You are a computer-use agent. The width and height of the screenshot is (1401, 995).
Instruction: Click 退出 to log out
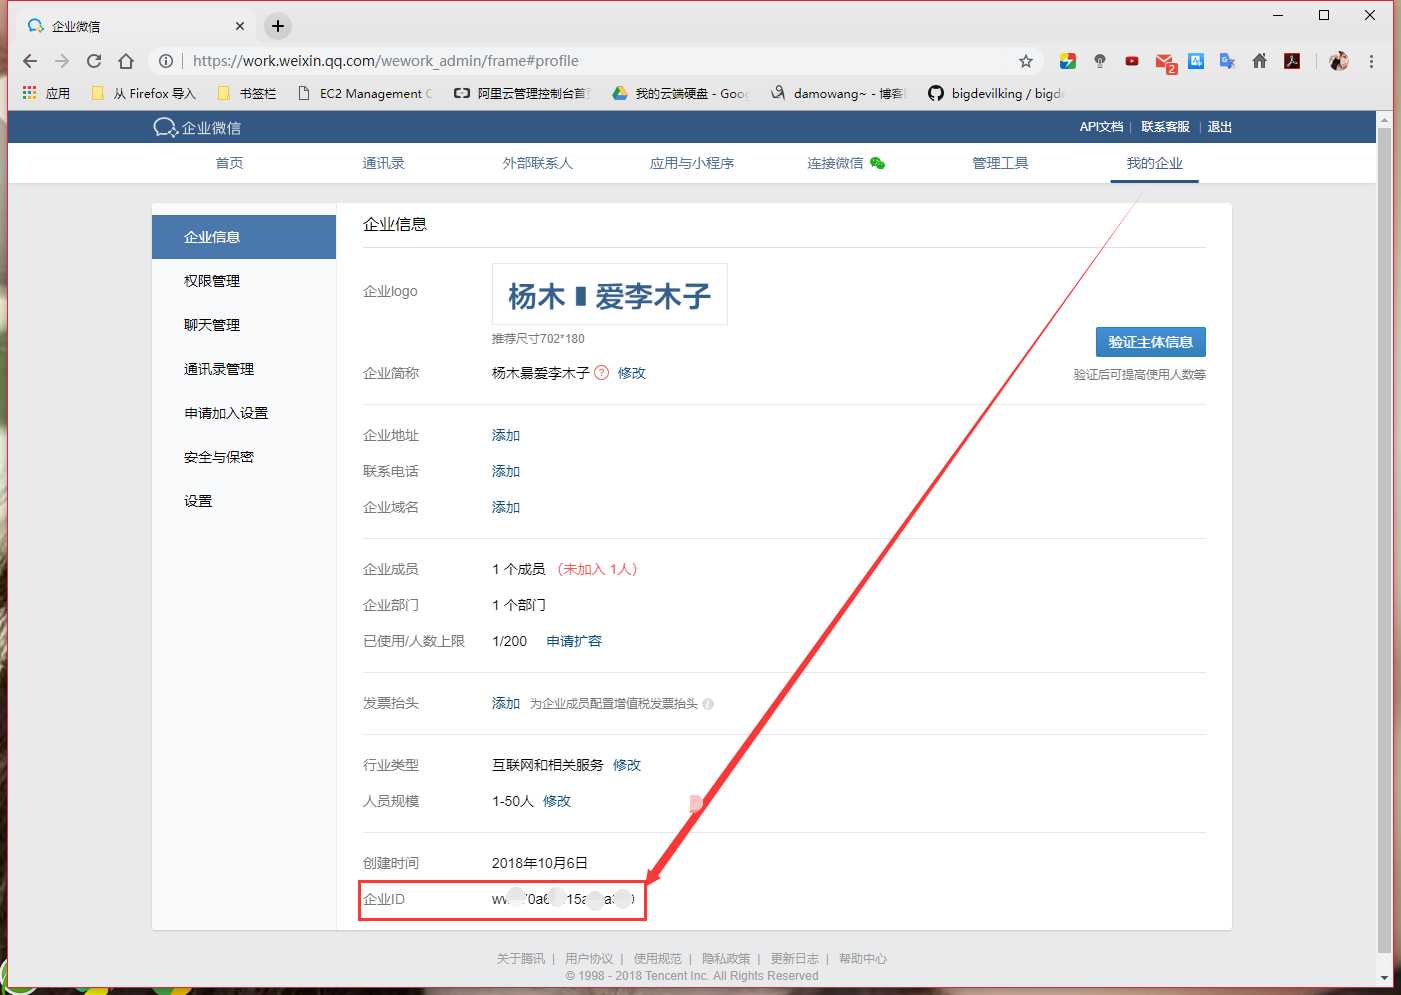pos(1220,127)
